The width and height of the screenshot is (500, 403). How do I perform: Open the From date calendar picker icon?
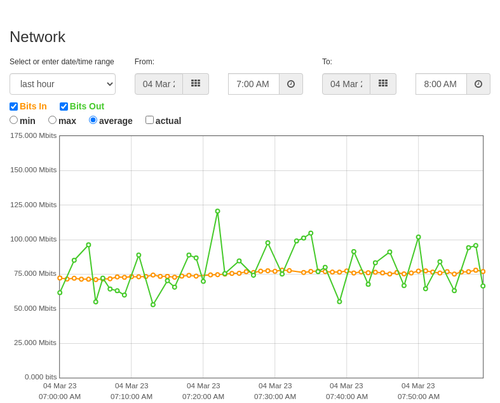(x=196, y=84)
